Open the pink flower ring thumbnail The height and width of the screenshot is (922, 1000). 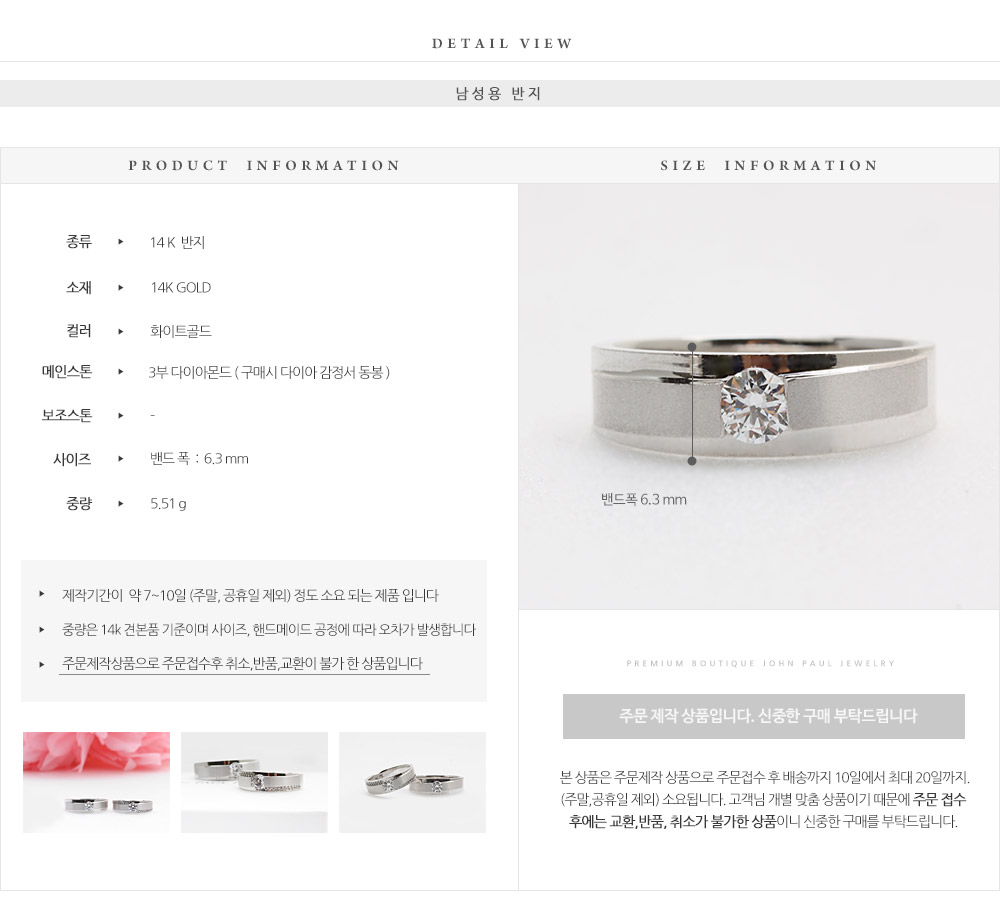point(96,782)
